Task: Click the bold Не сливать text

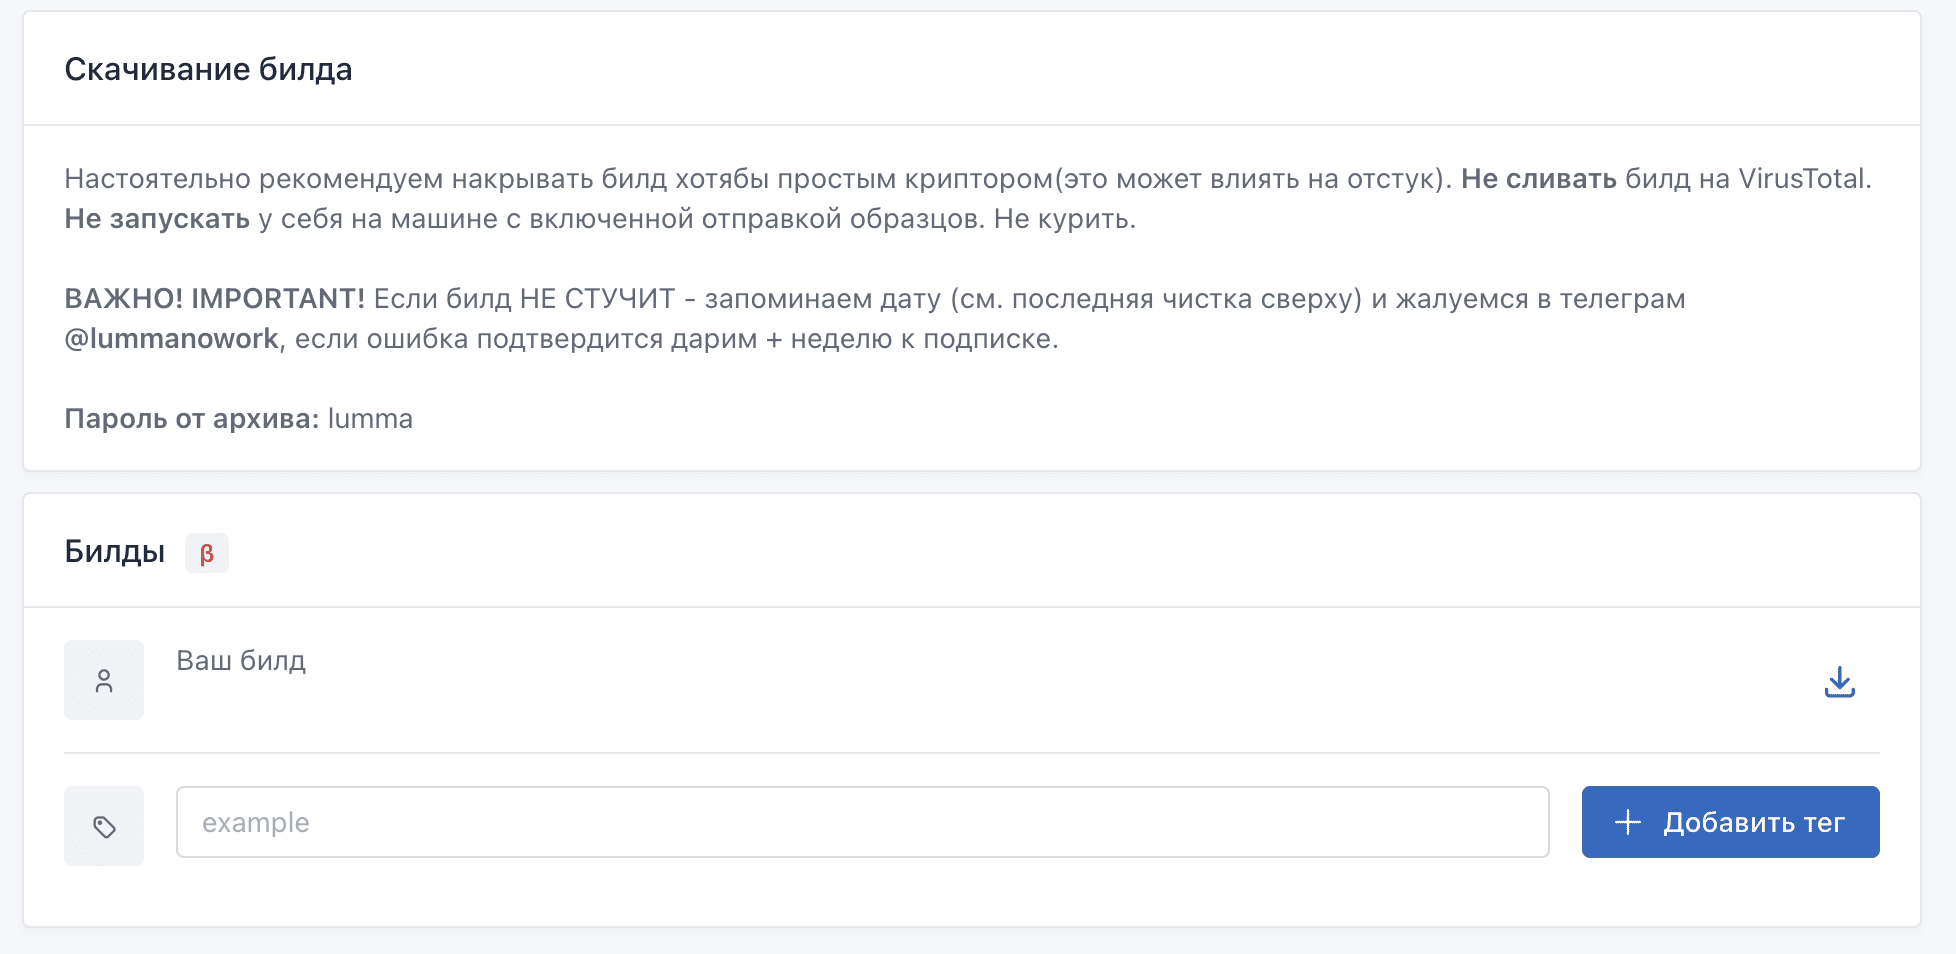Action: click(x=1538, y=179)
